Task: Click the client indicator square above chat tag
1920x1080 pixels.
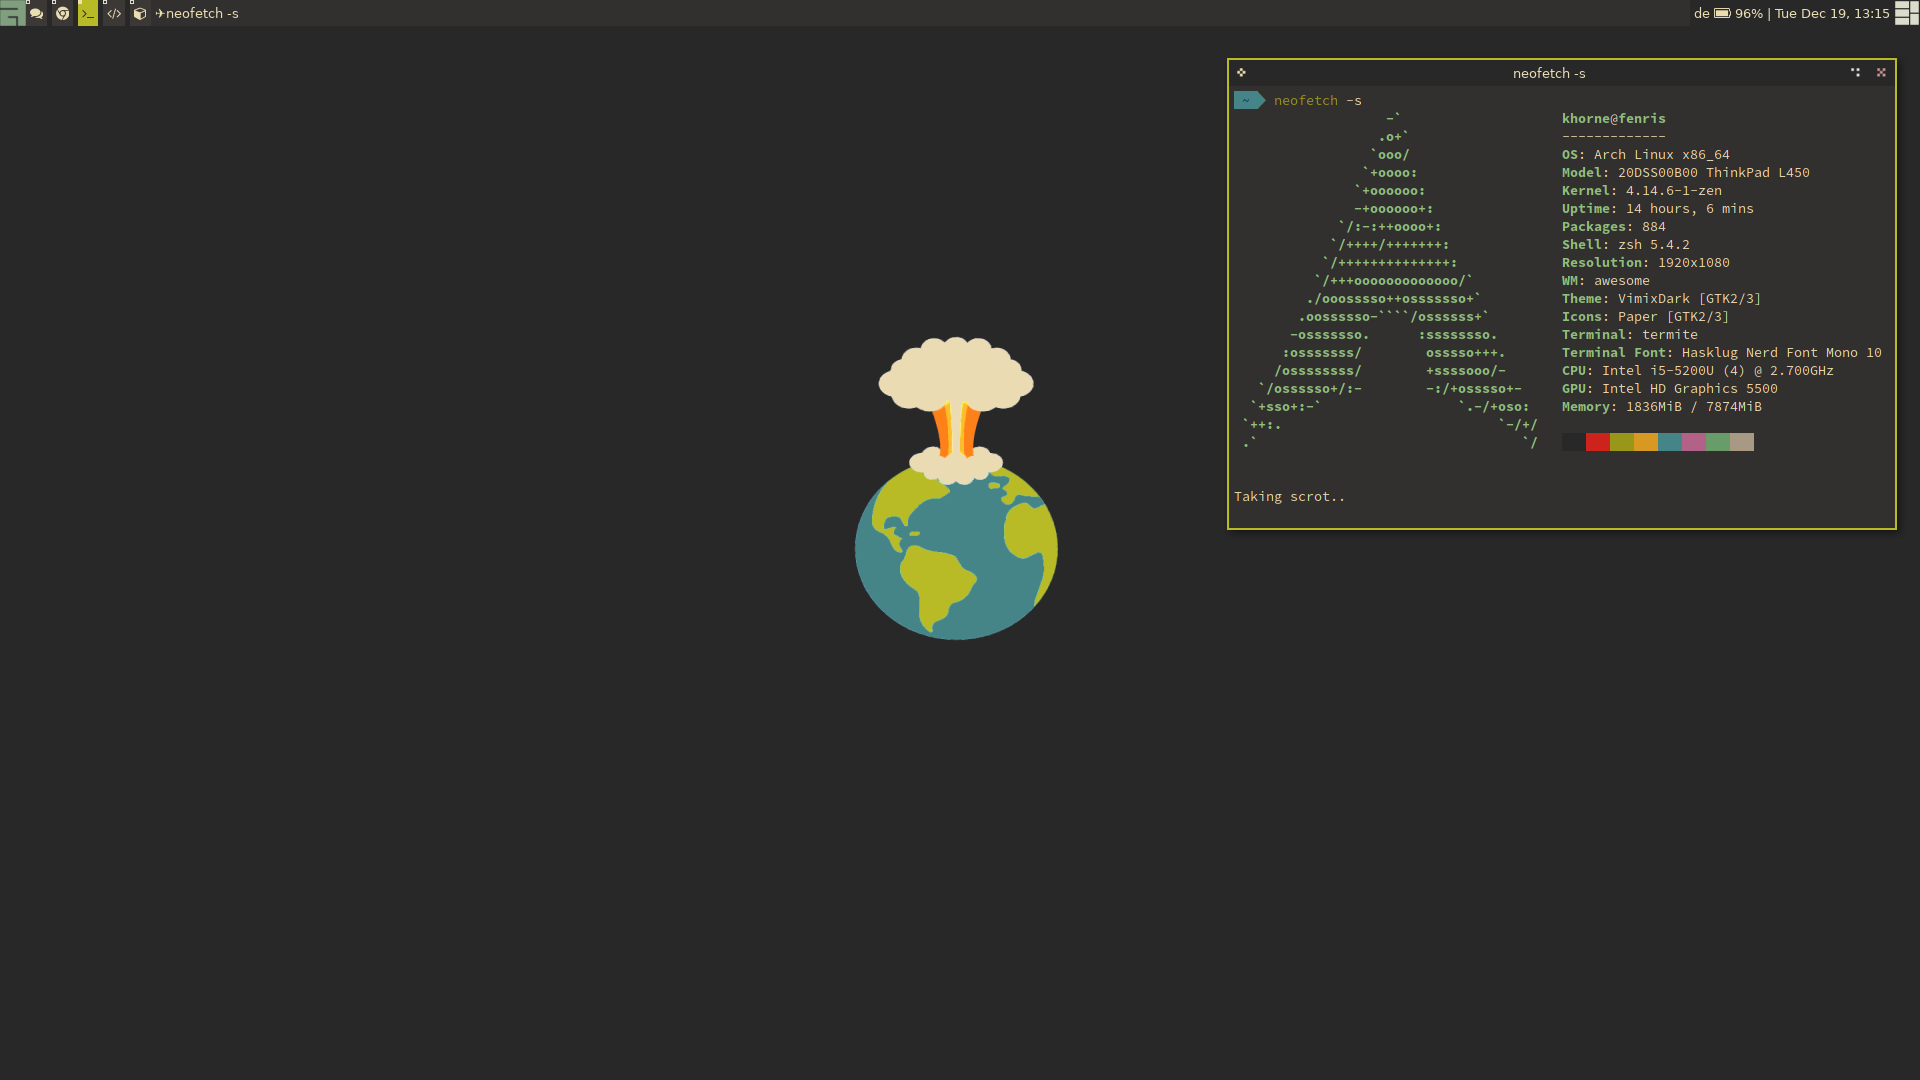Action: (x=28, y=3)
